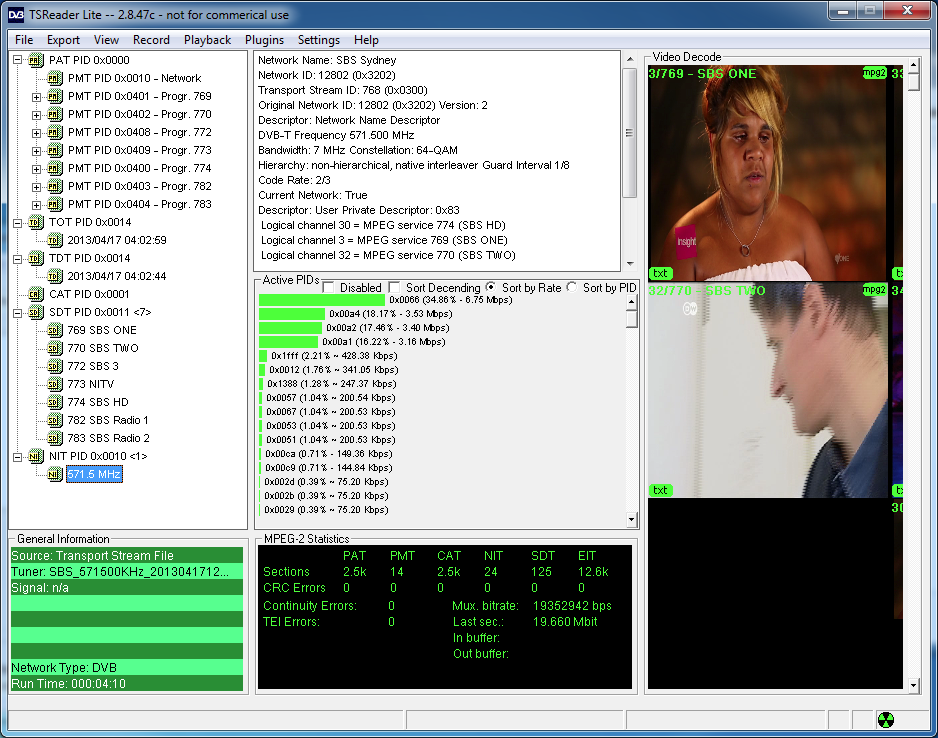The width and height of the screenshot is (938, 738).
Task: Click the radiation hazard icon in status bar
Action: pyautogui.click(x=884, y=719)
